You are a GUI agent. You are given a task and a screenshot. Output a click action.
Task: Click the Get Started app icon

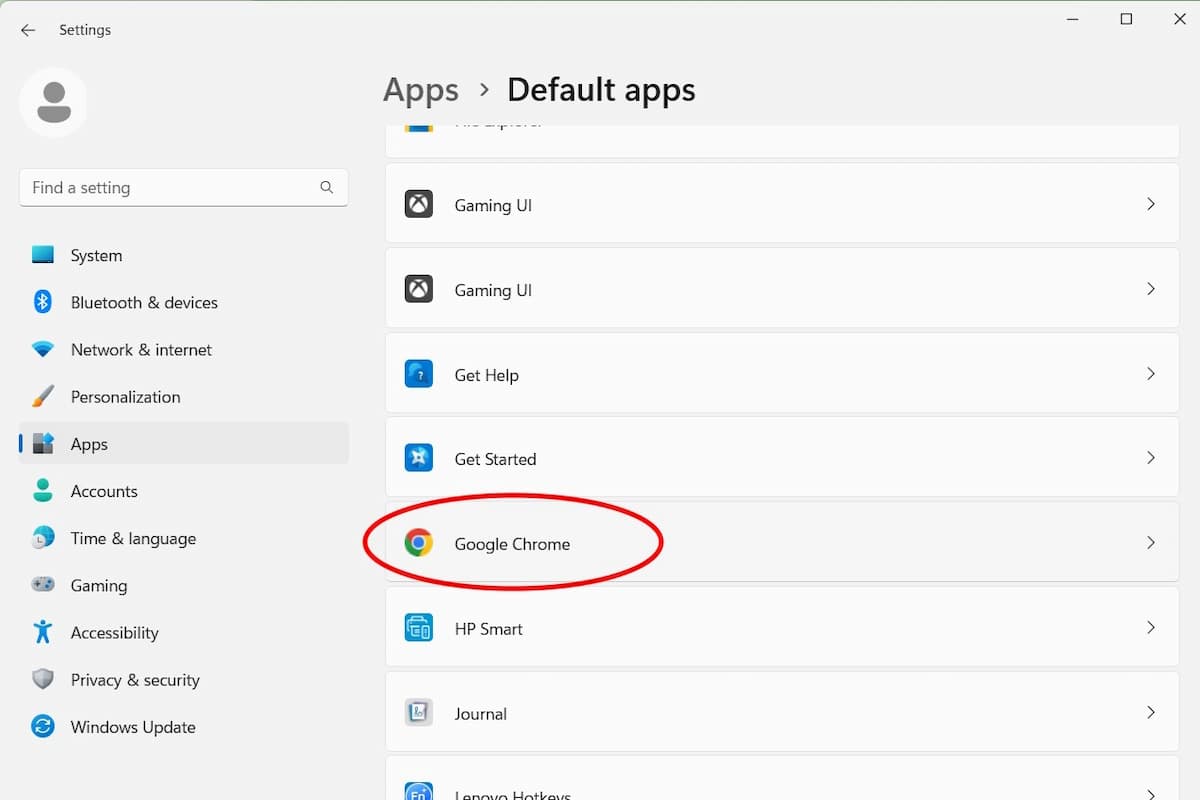(x=419, y=459)
